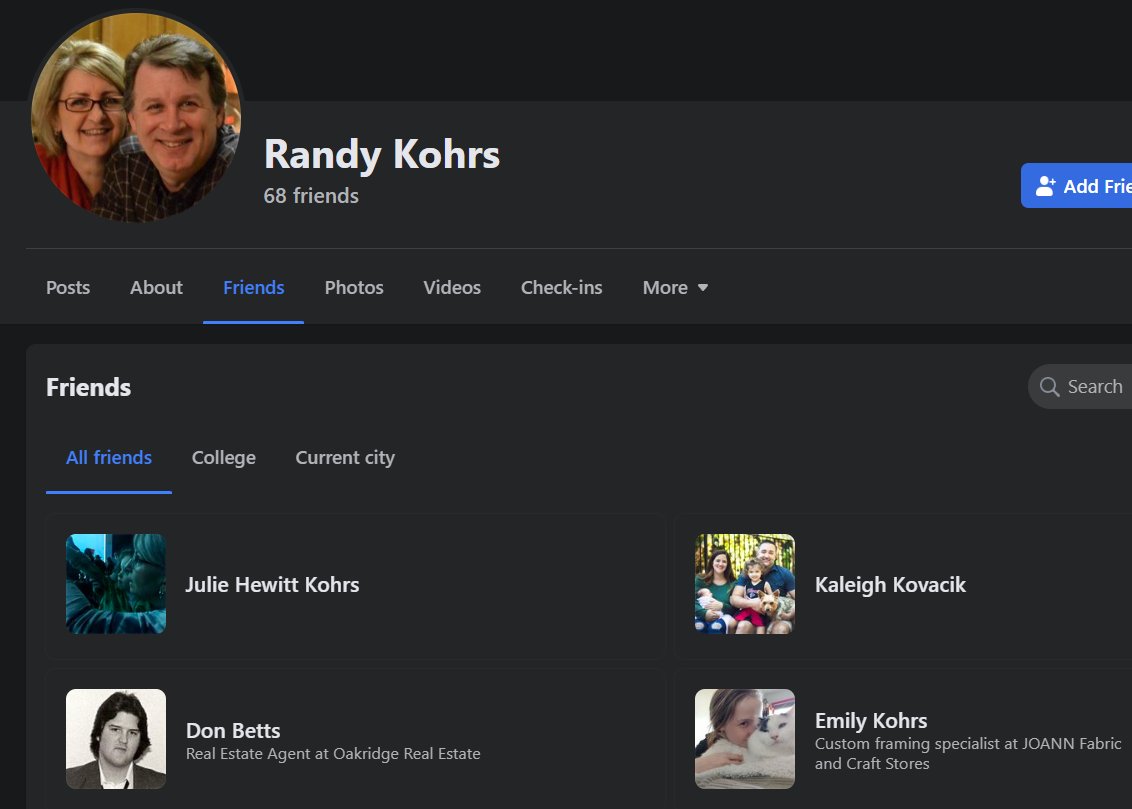1132x809 pixels.
Task: Show College friends filter
Action: [x=224, y=458]
